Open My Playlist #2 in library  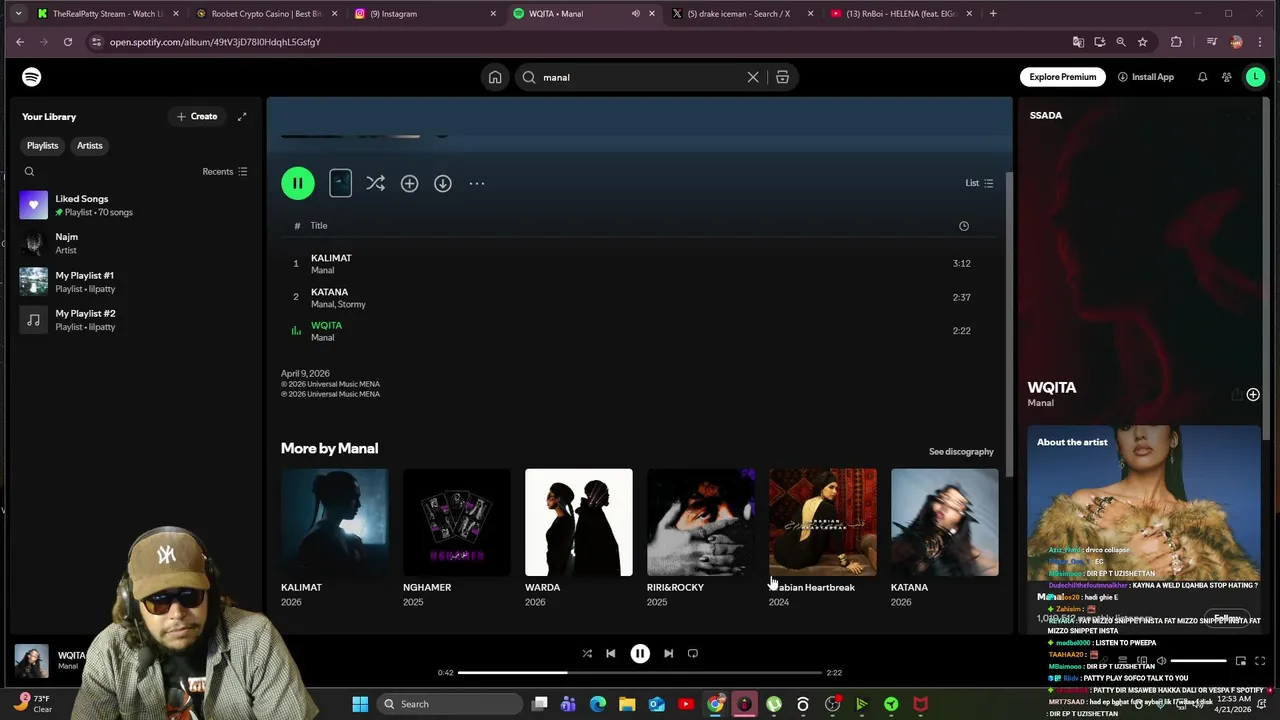(134, 320)
